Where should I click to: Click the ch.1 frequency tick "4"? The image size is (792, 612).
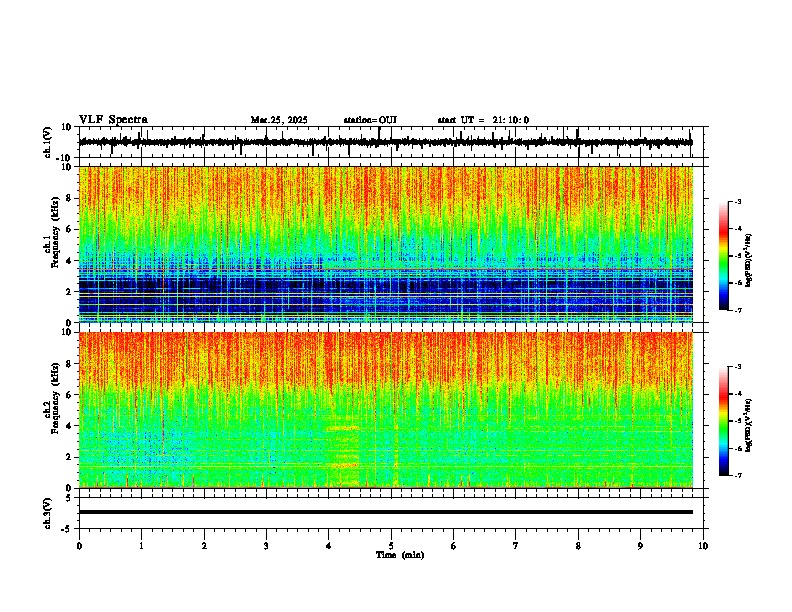point(70,261)
